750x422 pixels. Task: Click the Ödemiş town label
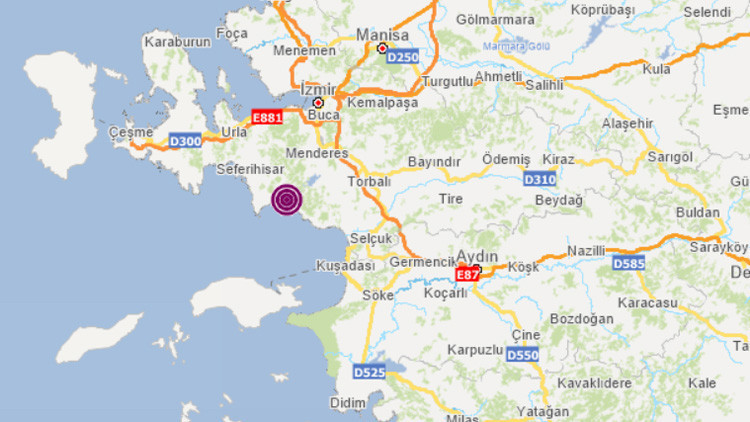click(x=506, y=159)
